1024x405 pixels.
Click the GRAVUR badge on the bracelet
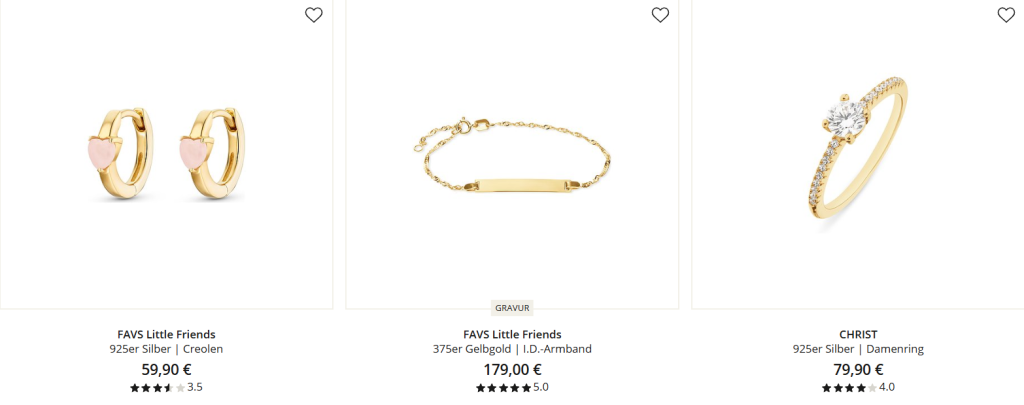click(x=512, y=308)
